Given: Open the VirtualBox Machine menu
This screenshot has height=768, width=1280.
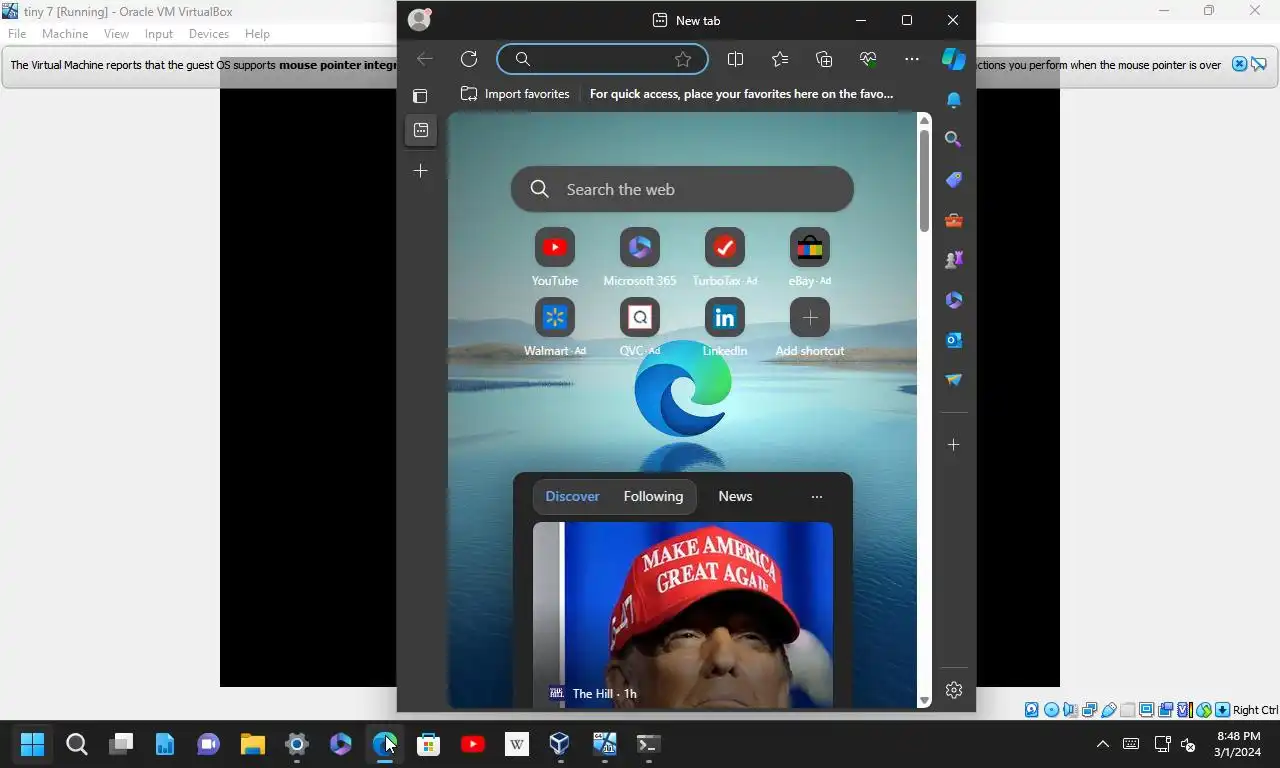Looking at the screenshot, I should [65, 34].
